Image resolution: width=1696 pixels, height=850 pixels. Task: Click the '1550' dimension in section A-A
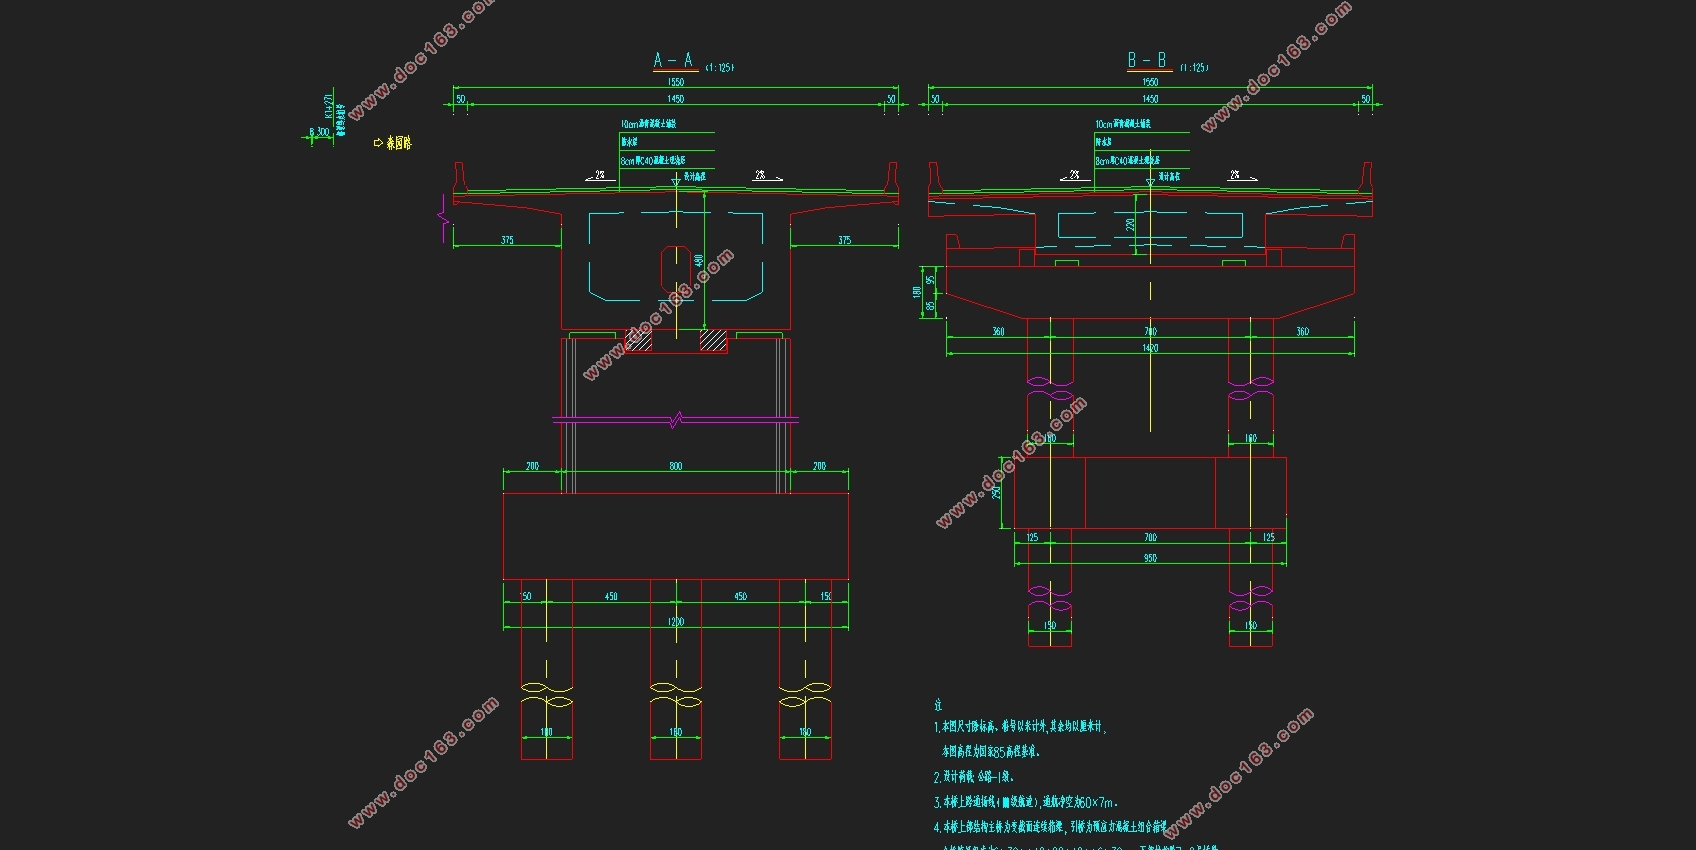click(x=676, y=83)
